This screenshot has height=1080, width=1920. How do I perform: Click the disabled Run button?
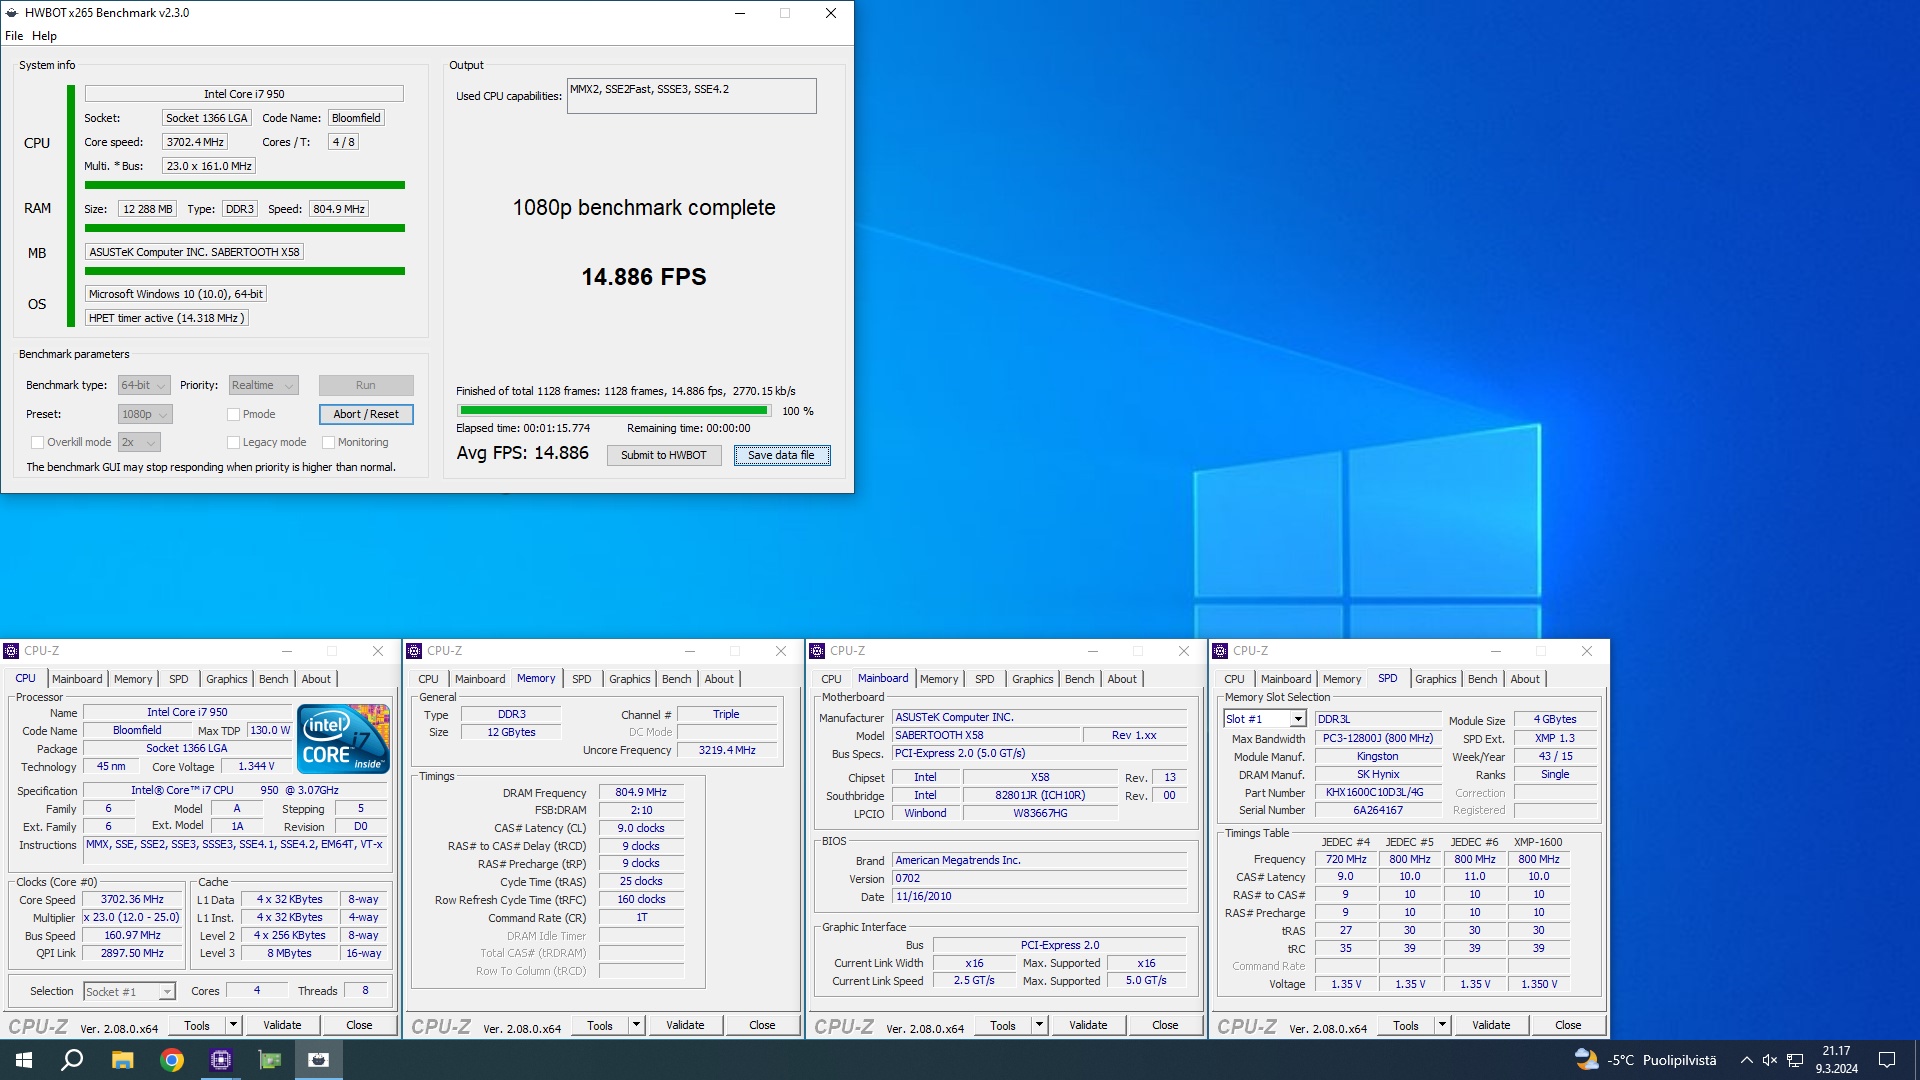tap(366, 385)
